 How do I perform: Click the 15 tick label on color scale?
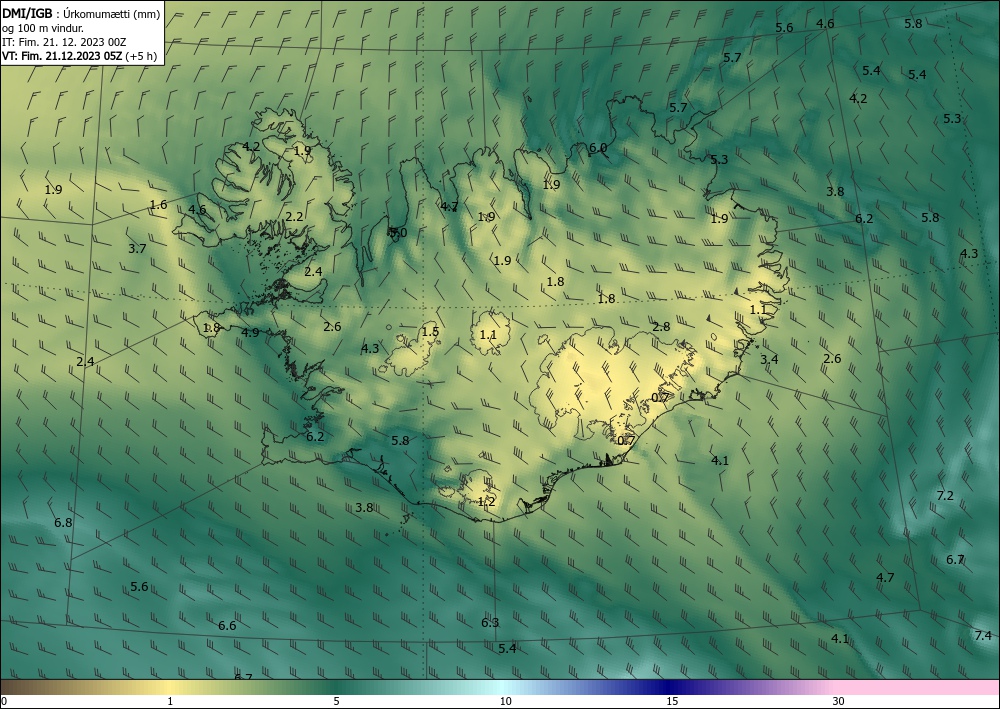coord(672,702)
